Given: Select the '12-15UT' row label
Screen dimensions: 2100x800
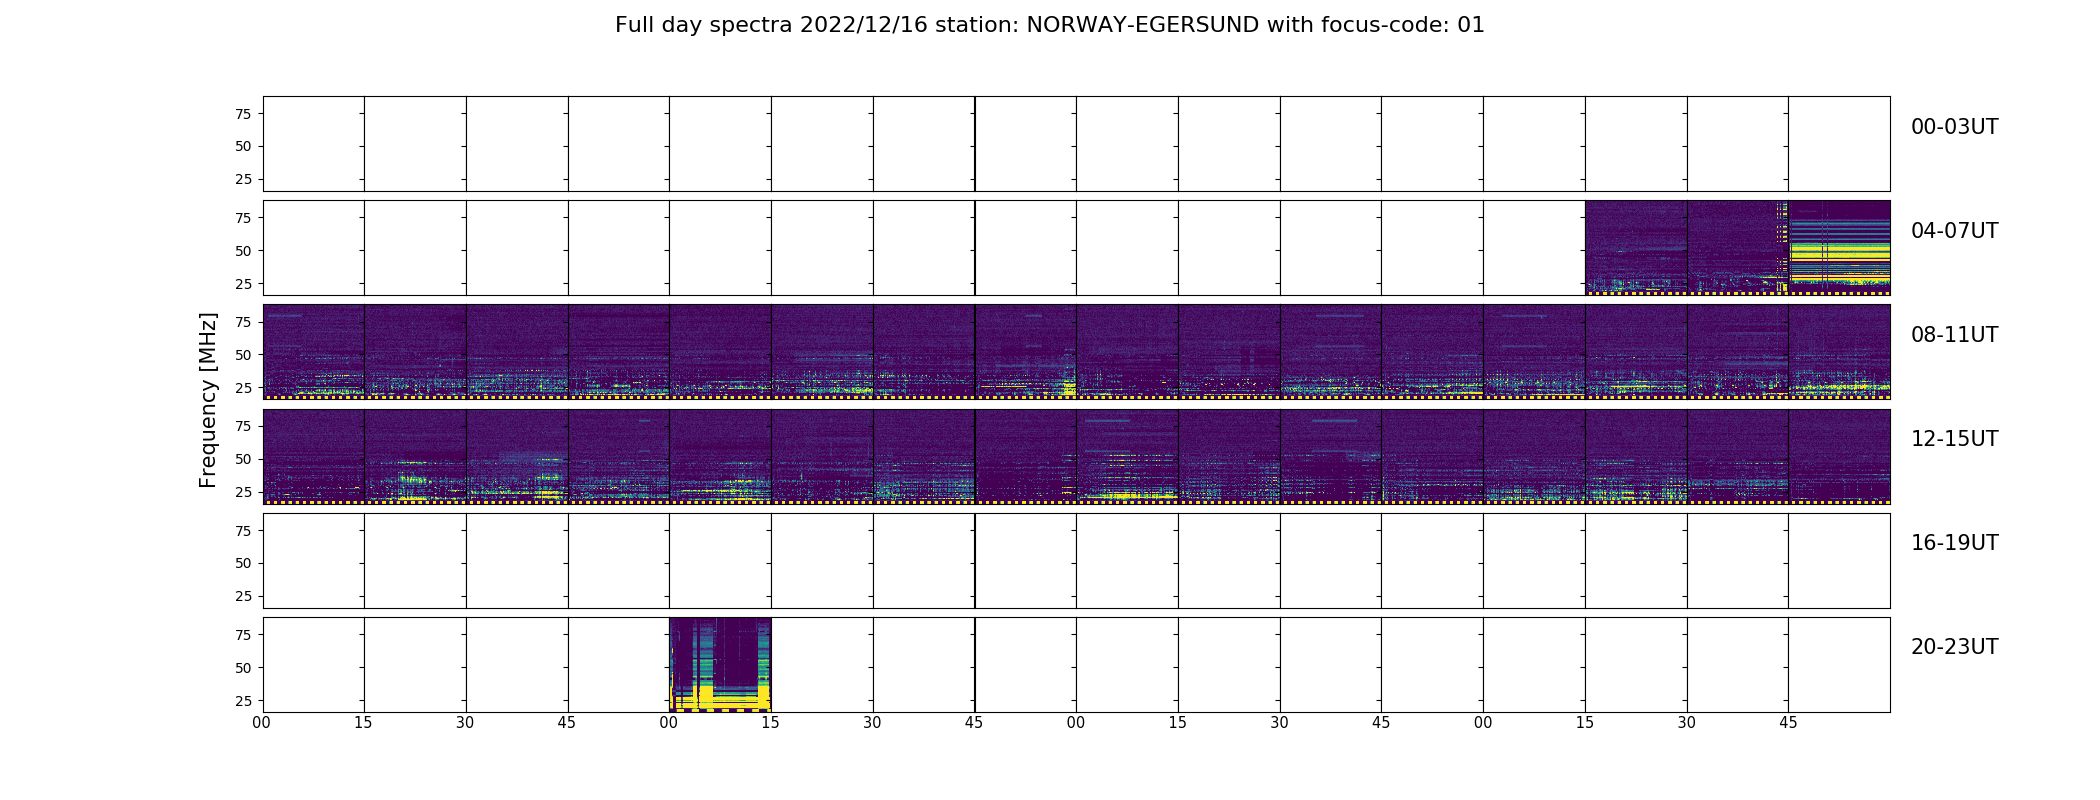Looking at the screenshot, I should tap(1954, 439).
